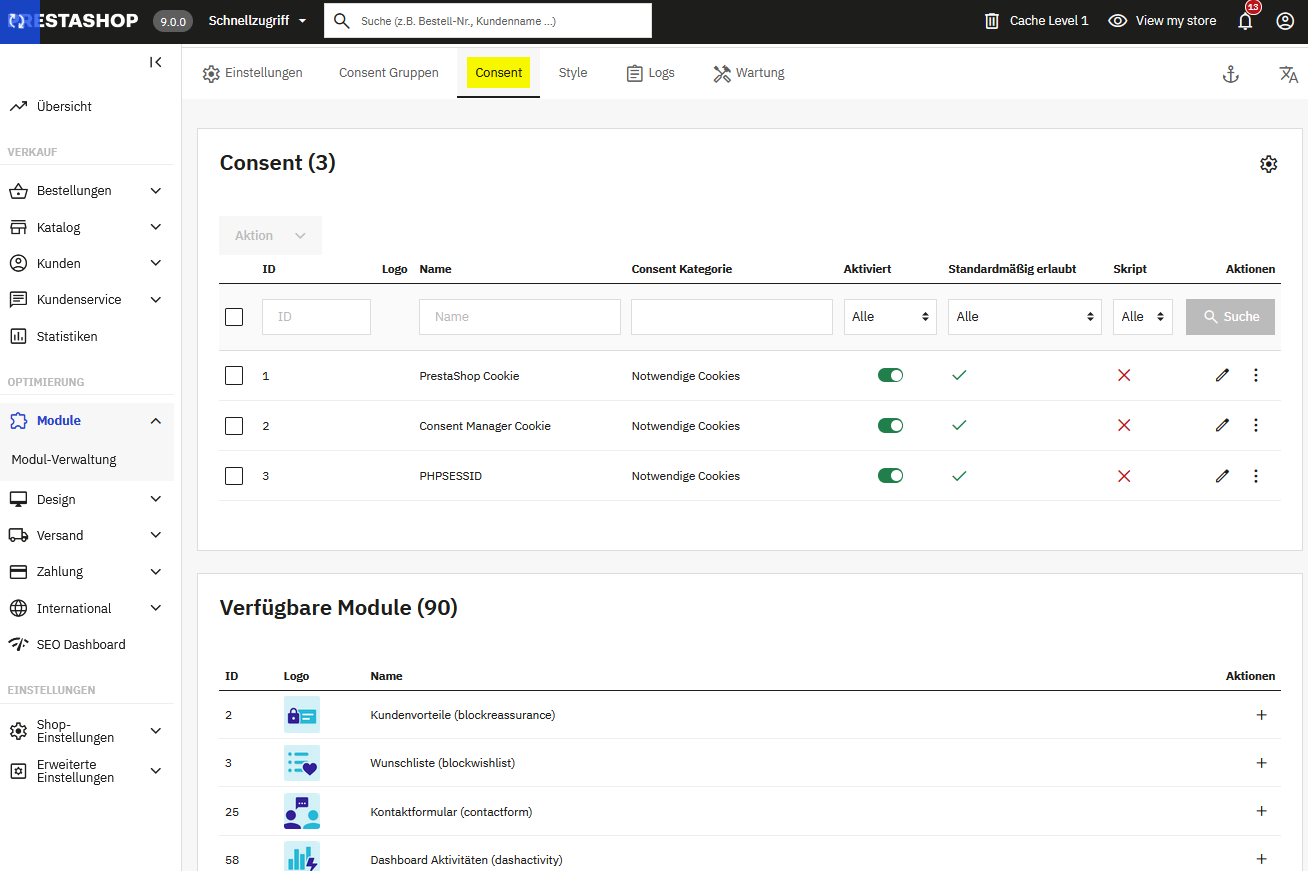
Task: Collapse the sidebar menu icon
Action: click(x=156, y=62)
